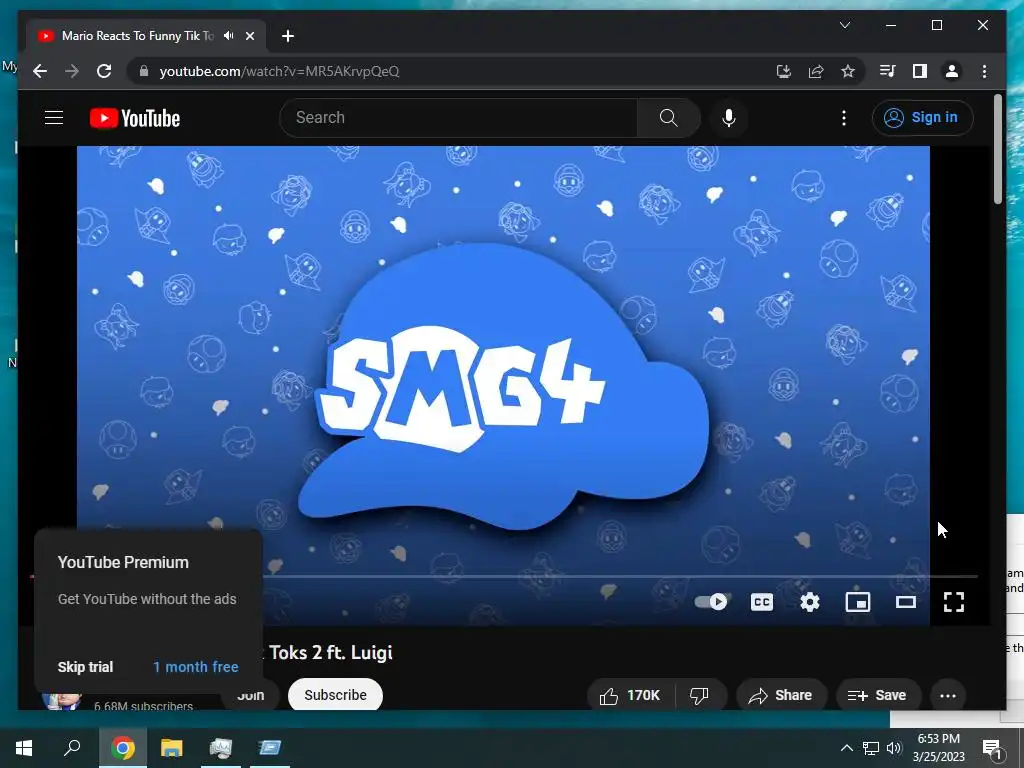This screenshot has width=1024, height=768.
Task: Open the YouTube hamburger guide menu
Action: [x=54, y=118]
